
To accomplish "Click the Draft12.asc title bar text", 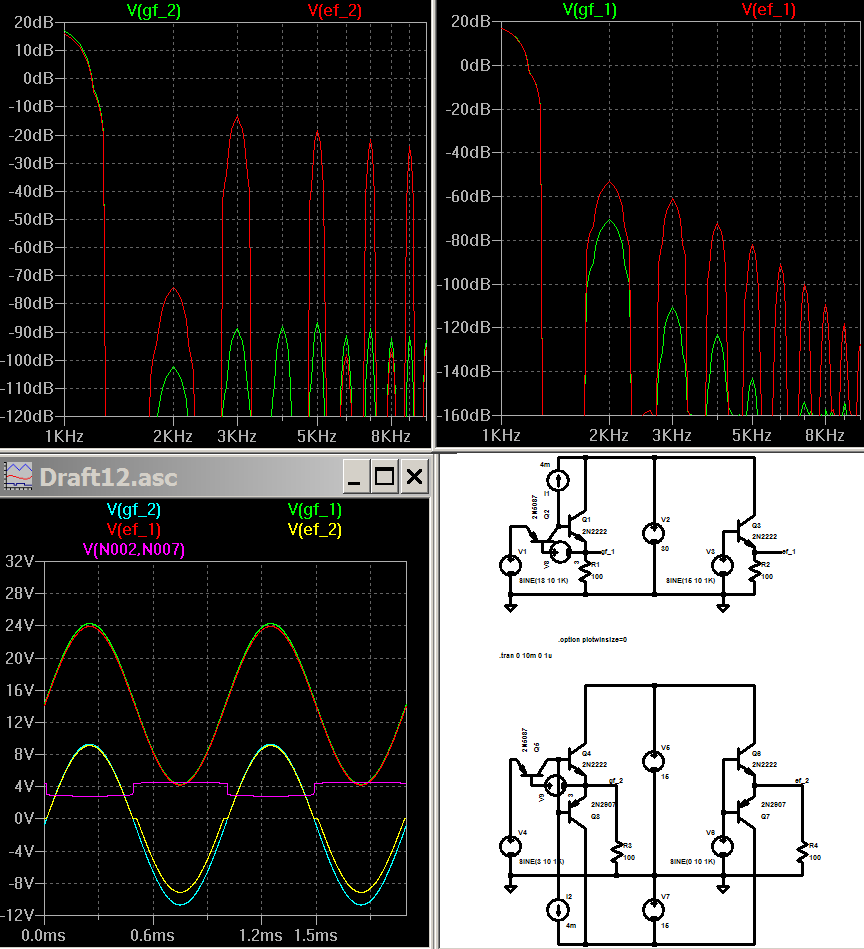I will tap(109, 478).
